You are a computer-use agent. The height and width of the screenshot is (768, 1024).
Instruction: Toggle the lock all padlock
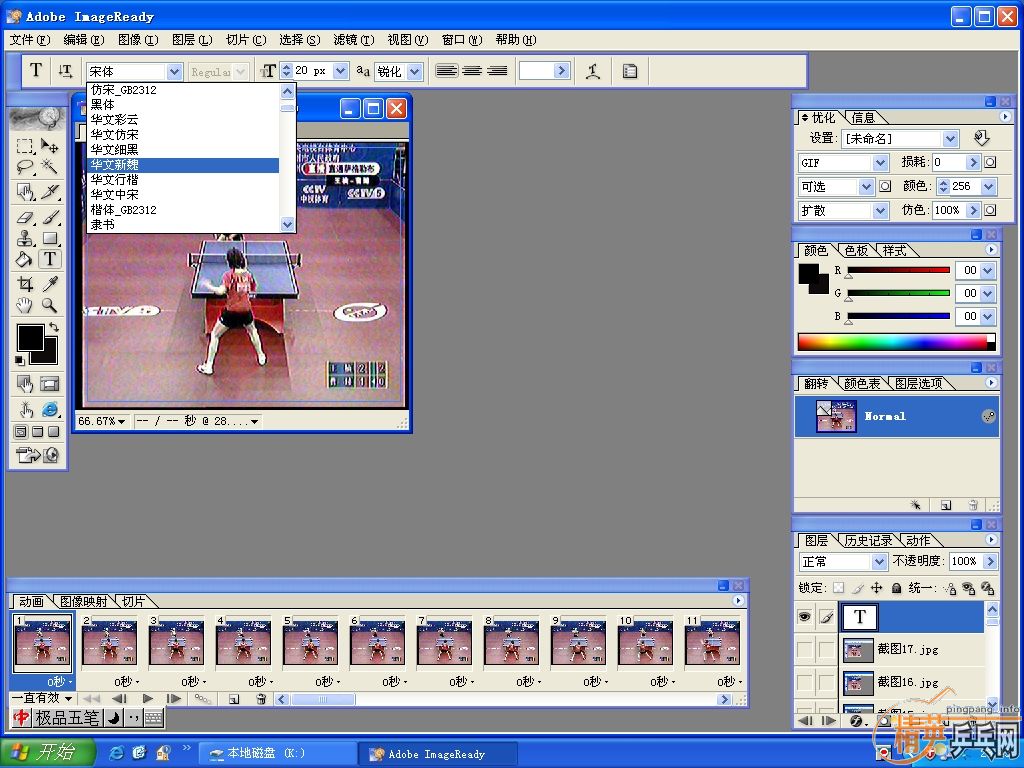pyautogui.click(x=897, y=588)
